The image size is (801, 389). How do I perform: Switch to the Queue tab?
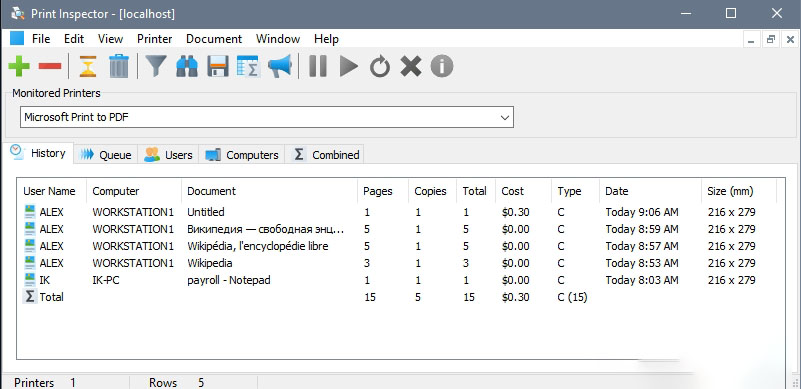pos(106,155)
